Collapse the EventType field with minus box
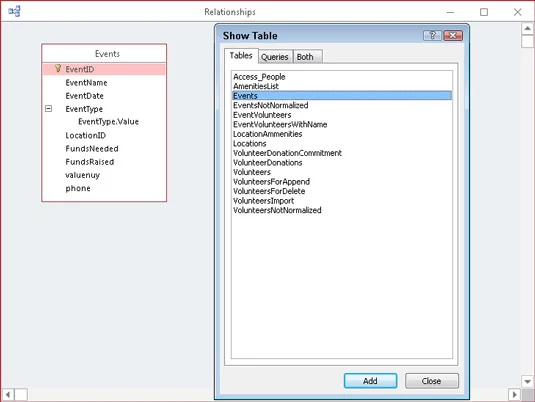Image resolution: width=535 pixels, height=402 pixels. tap(48, 109)
